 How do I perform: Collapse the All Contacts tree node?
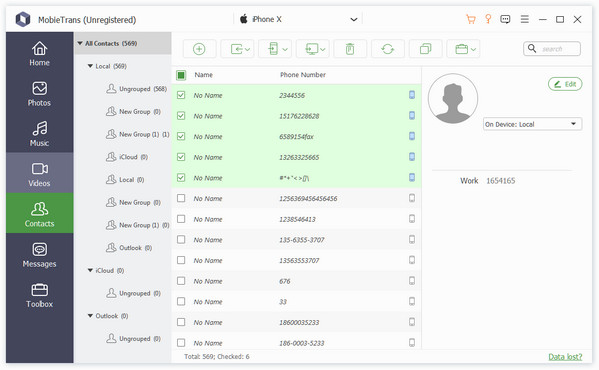pos(80,43)
